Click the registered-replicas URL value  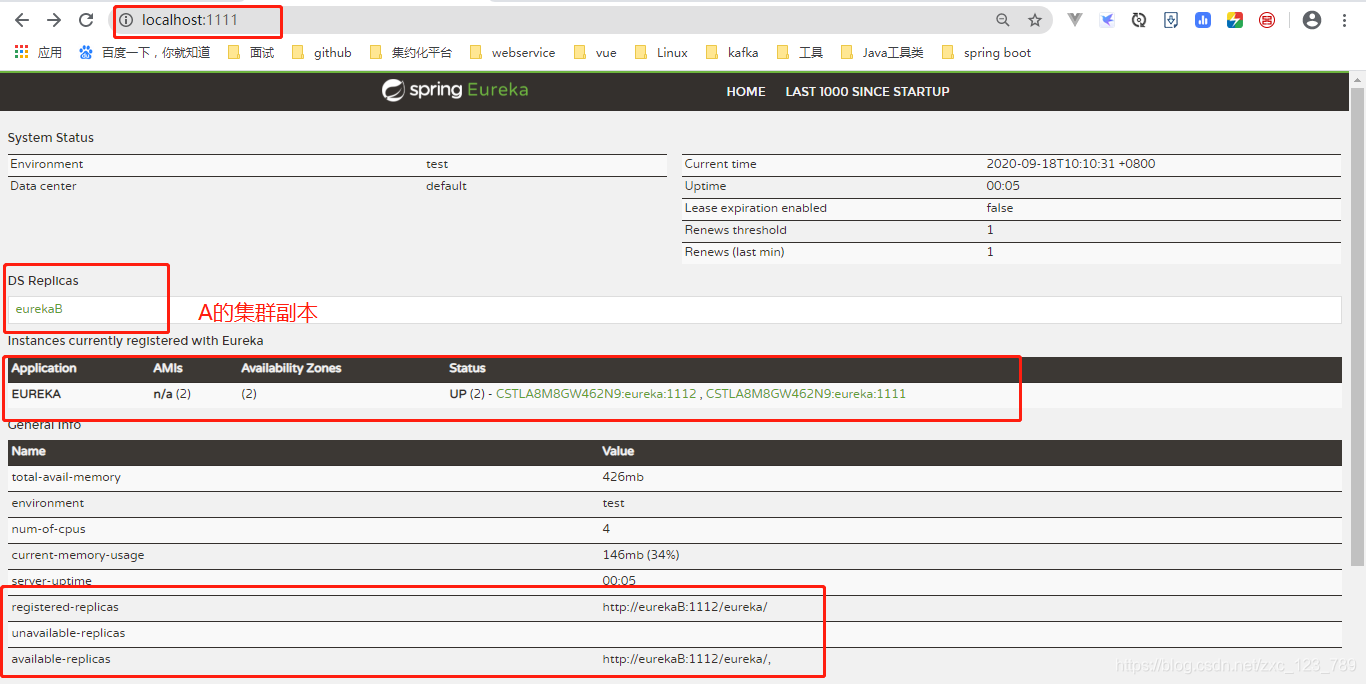tap(685, 607)
